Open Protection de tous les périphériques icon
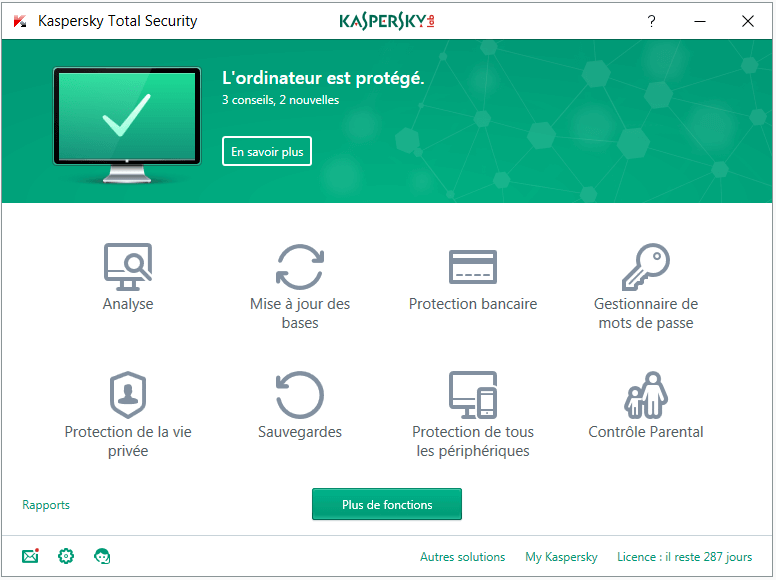This screenshot has width=776, height=580. point(473,395)
